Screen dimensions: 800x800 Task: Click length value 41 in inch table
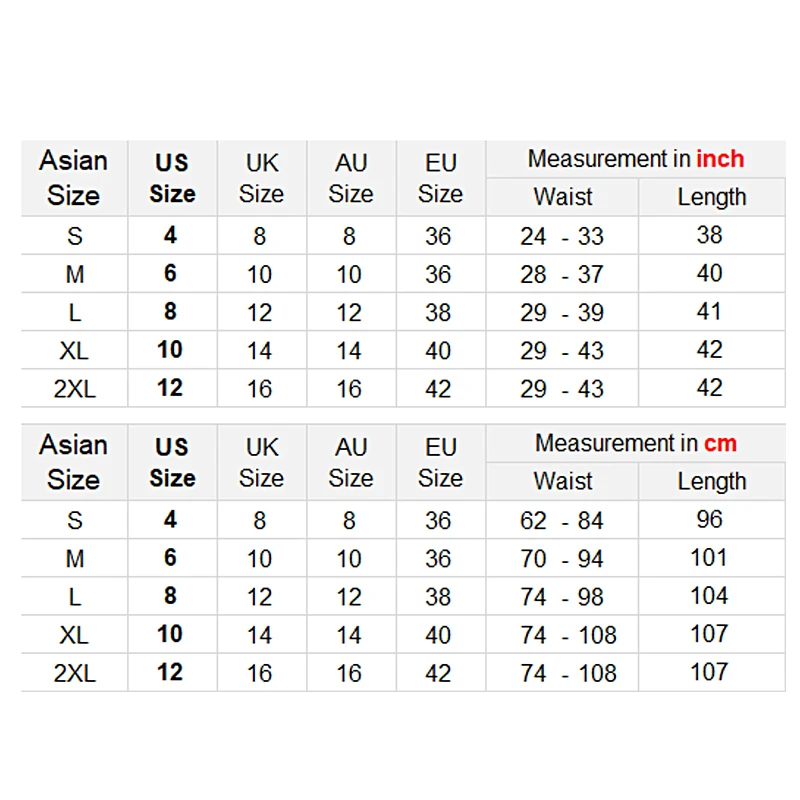[709, 312]
